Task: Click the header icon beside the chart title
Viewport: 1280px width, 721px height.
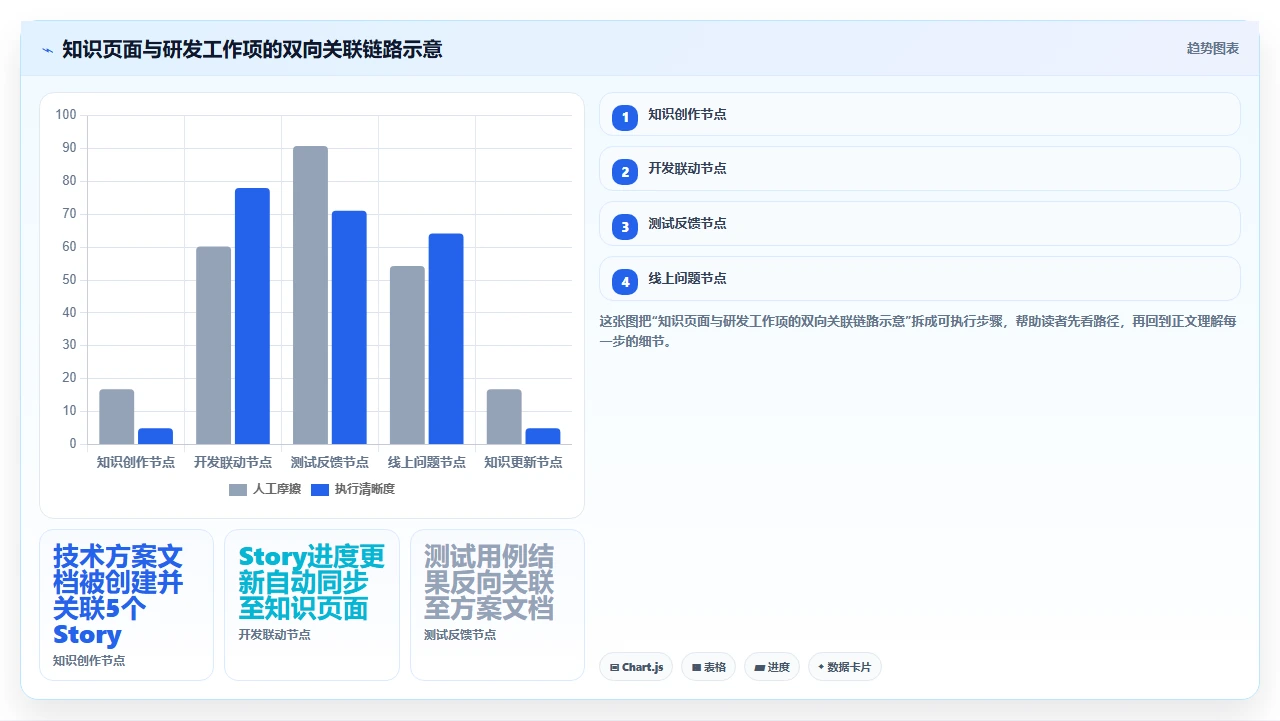Action: click(47, 49)
